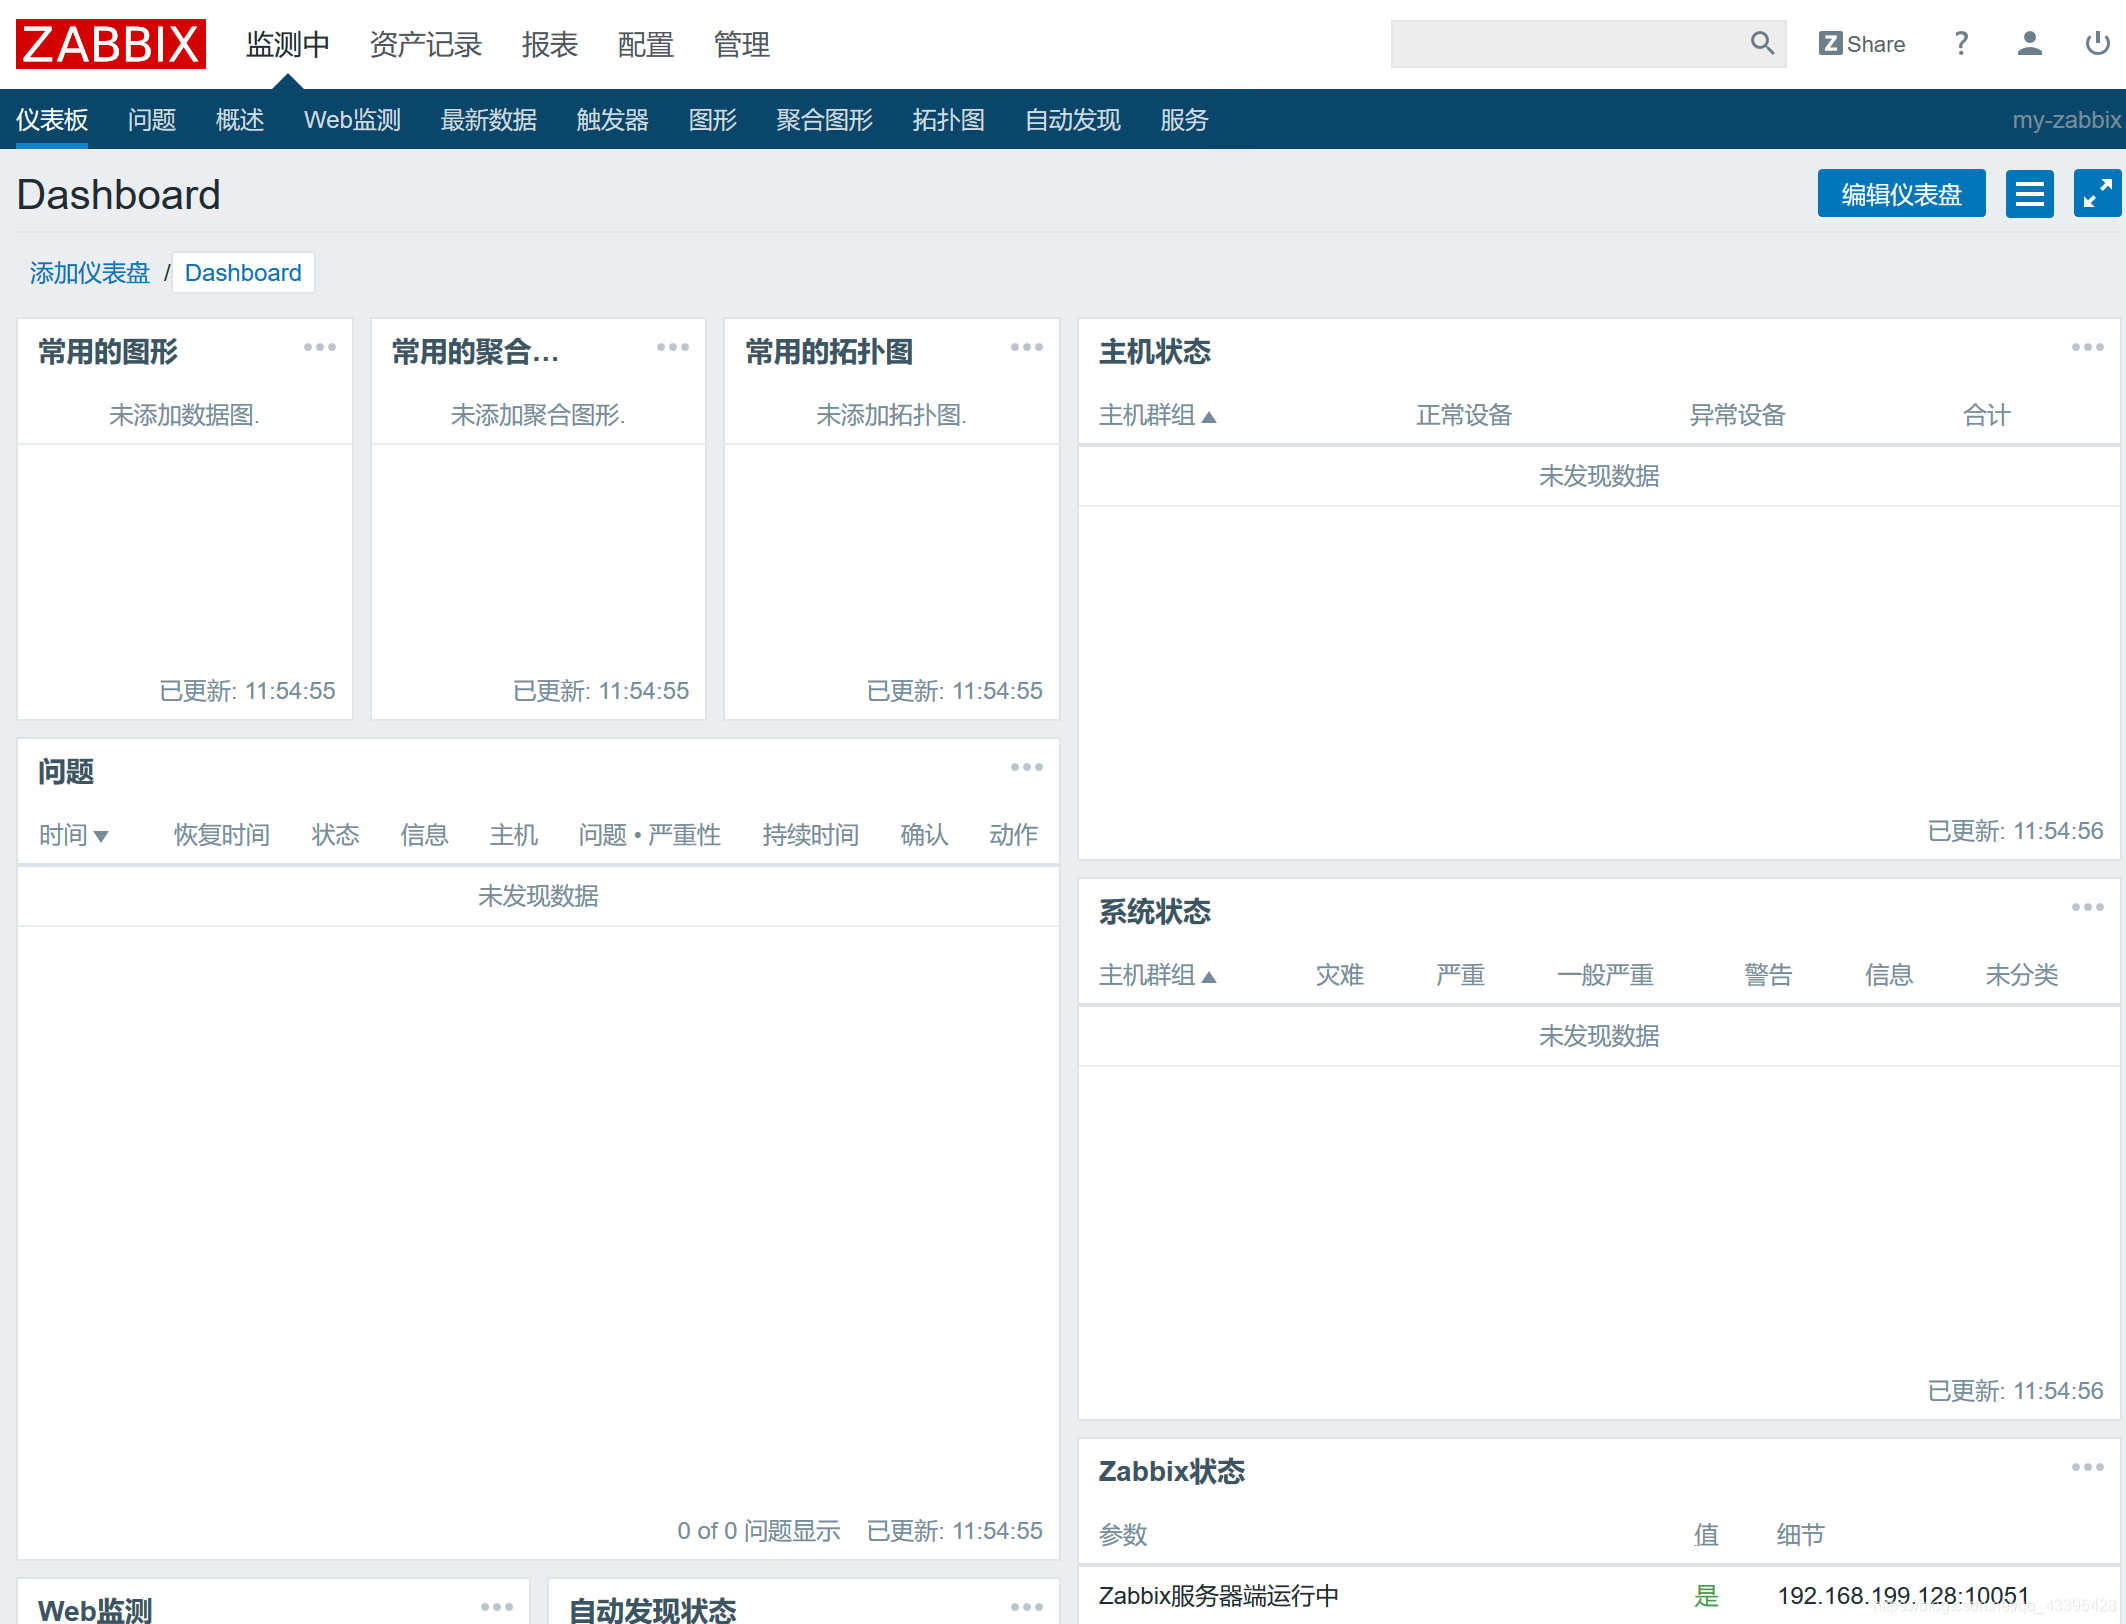Open options menu of 系统状态 widget
The width and height of the screenshot is (2126, 1624).
point(2088,907)
